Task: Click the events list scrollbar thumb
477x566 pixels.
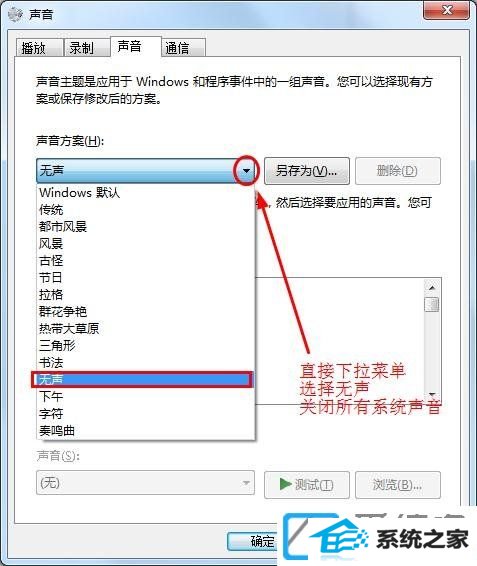Action: [432, 305]
